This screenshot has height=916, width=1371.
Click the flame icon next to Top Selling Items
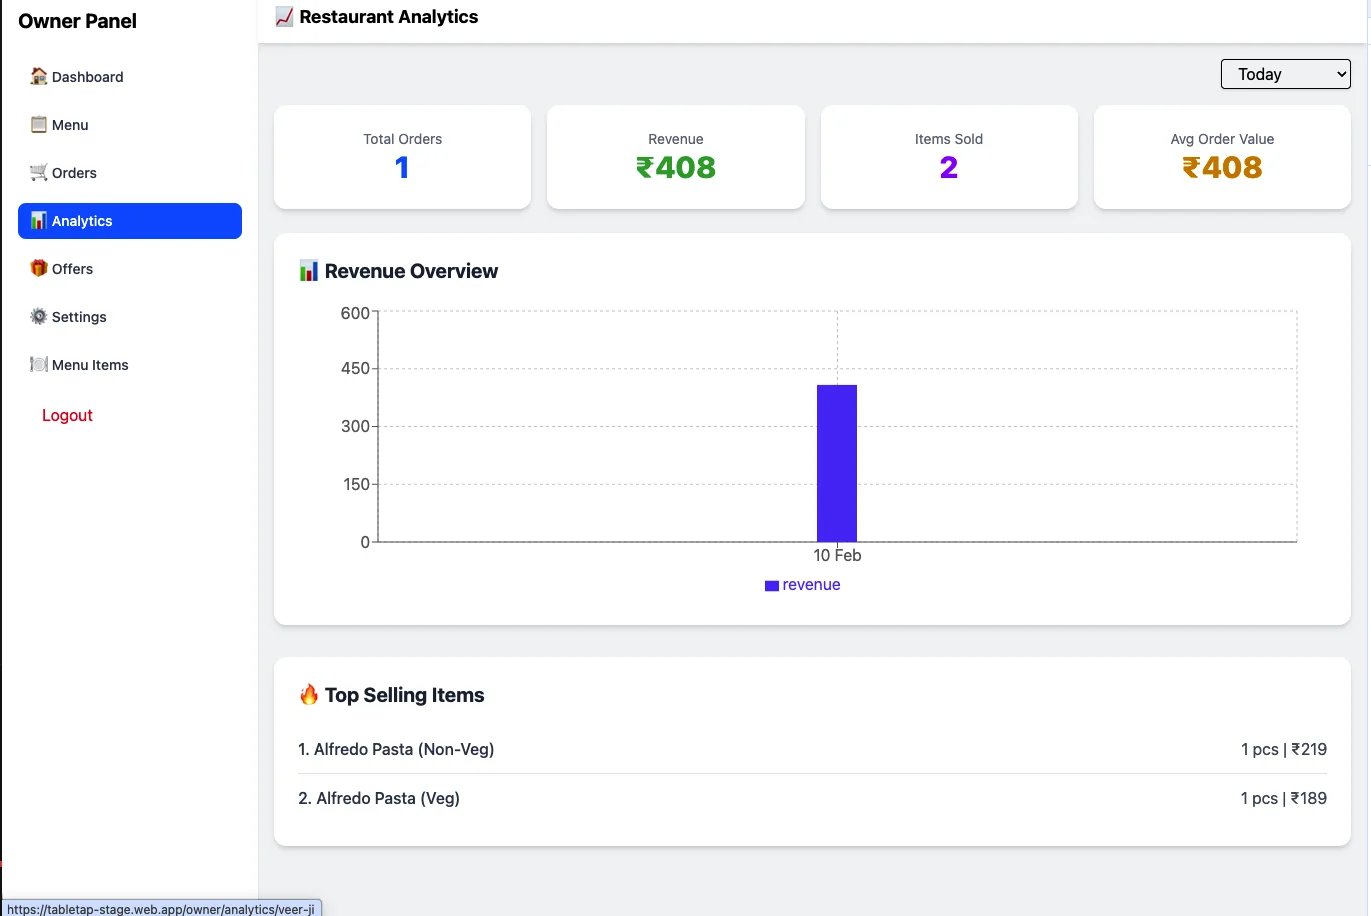point(309,694)
